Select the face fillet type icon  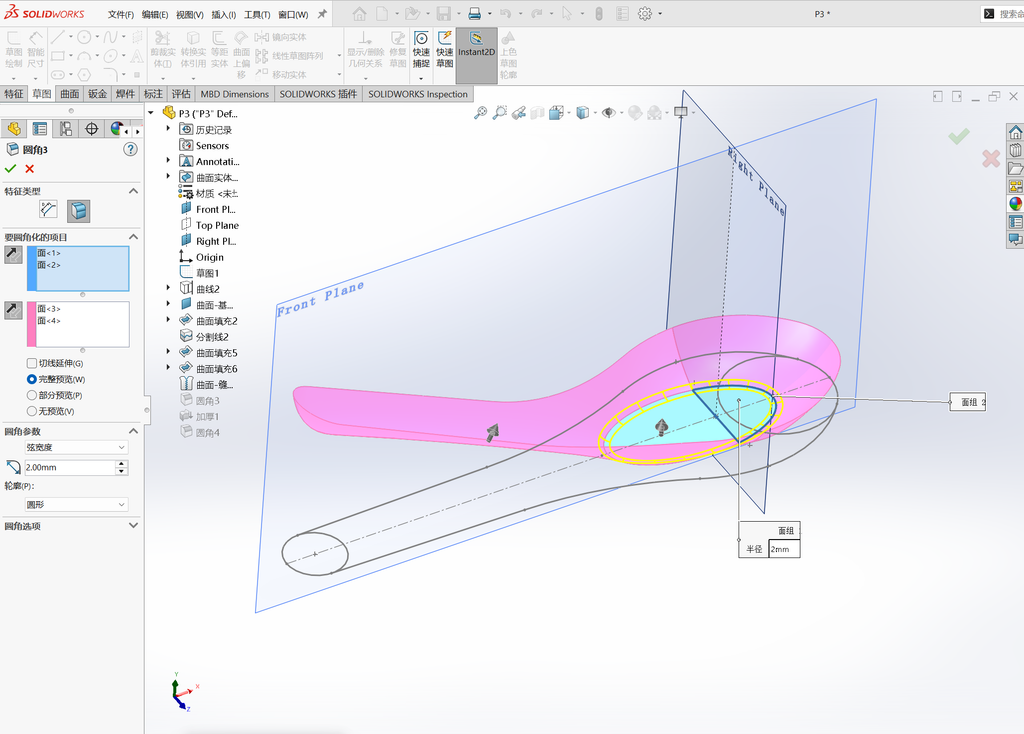click(78, 211)
